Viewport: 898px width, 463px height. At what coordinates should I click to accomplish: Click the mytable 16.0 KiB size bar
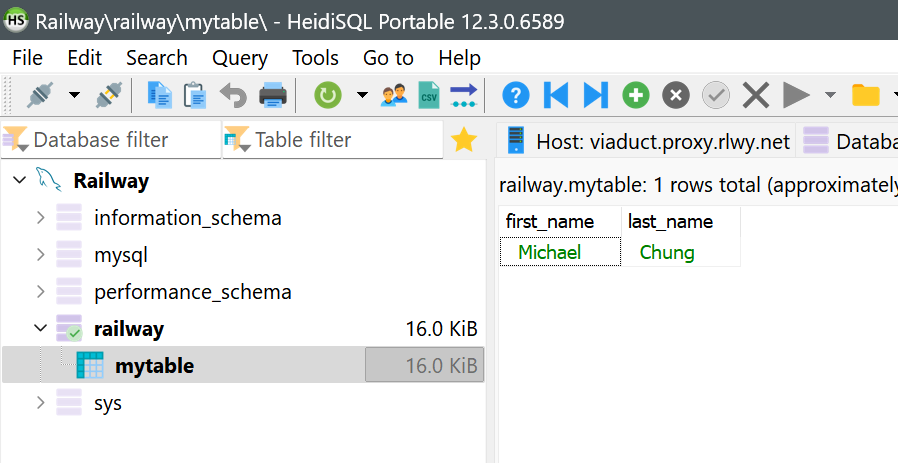pyautogui.click(x=424, y=365)
